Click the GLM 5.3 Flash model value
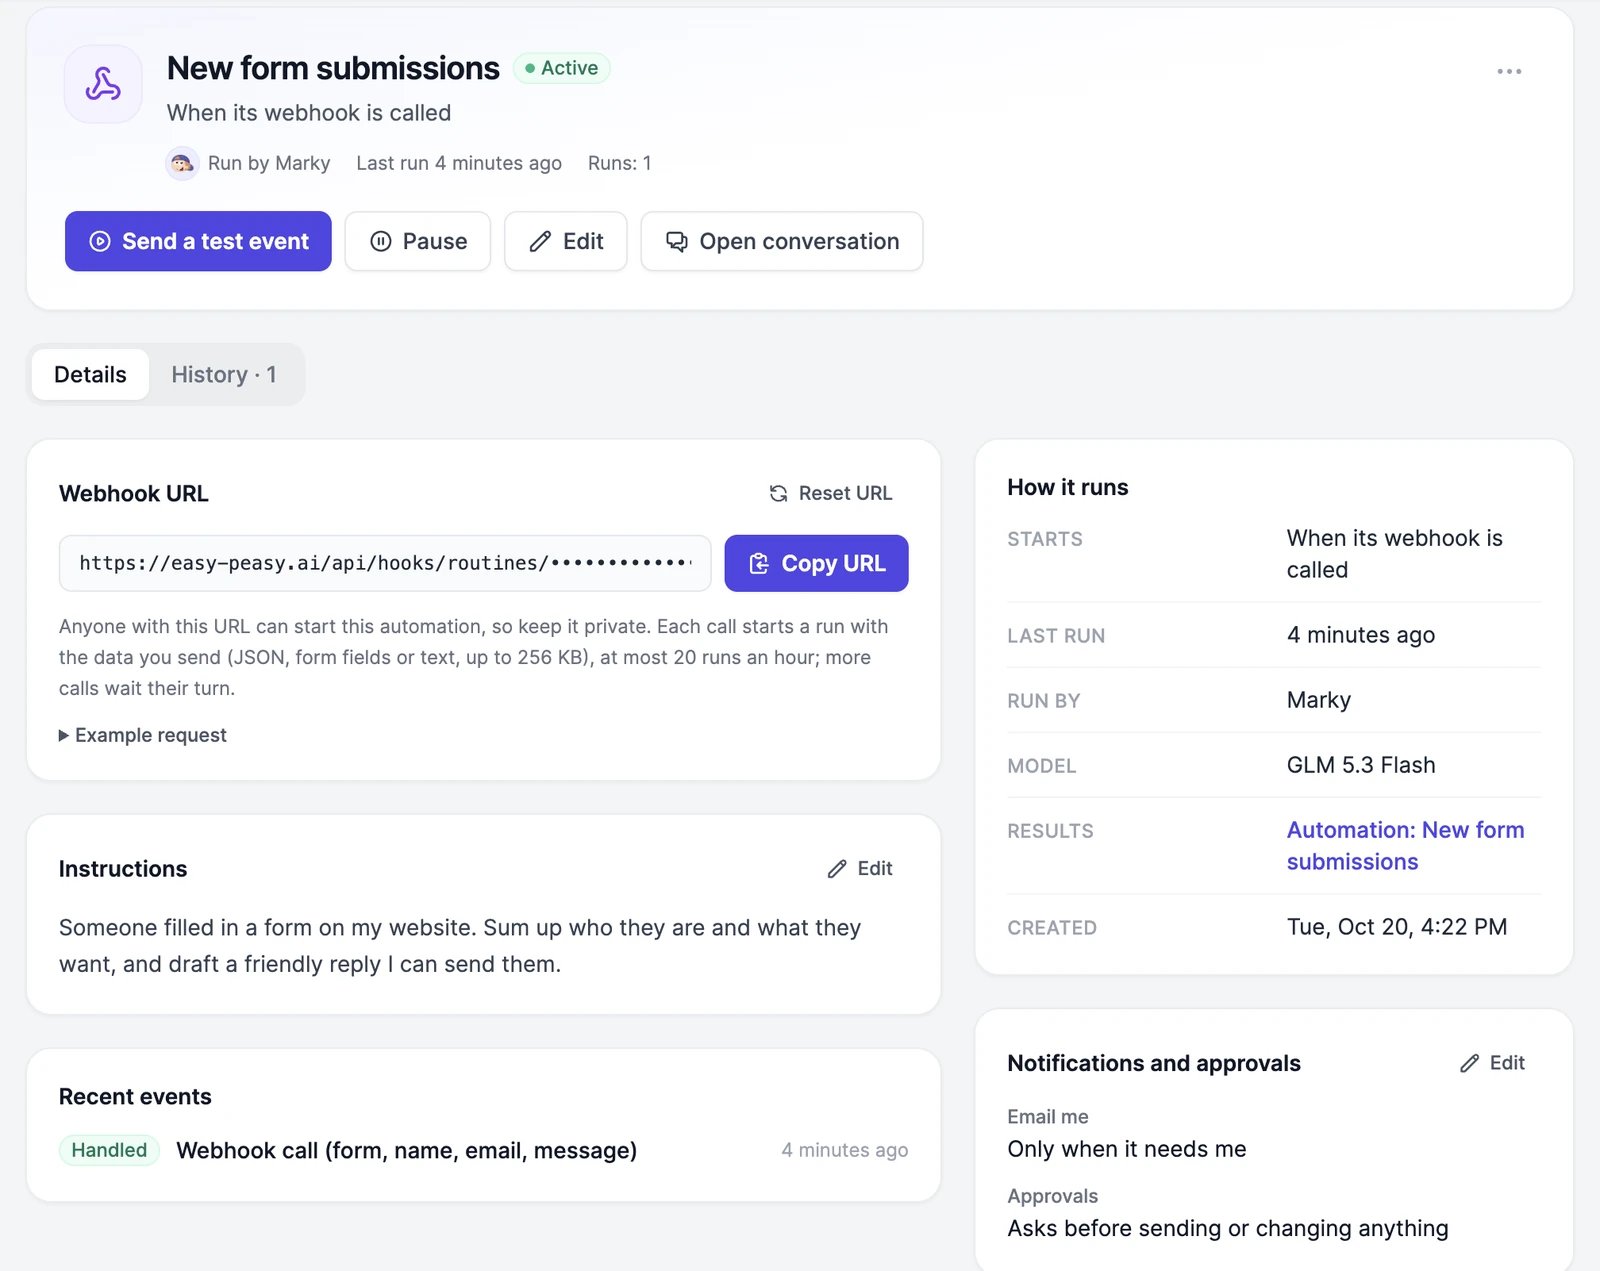1600x1271 pixels. (x=1361, y=765)
